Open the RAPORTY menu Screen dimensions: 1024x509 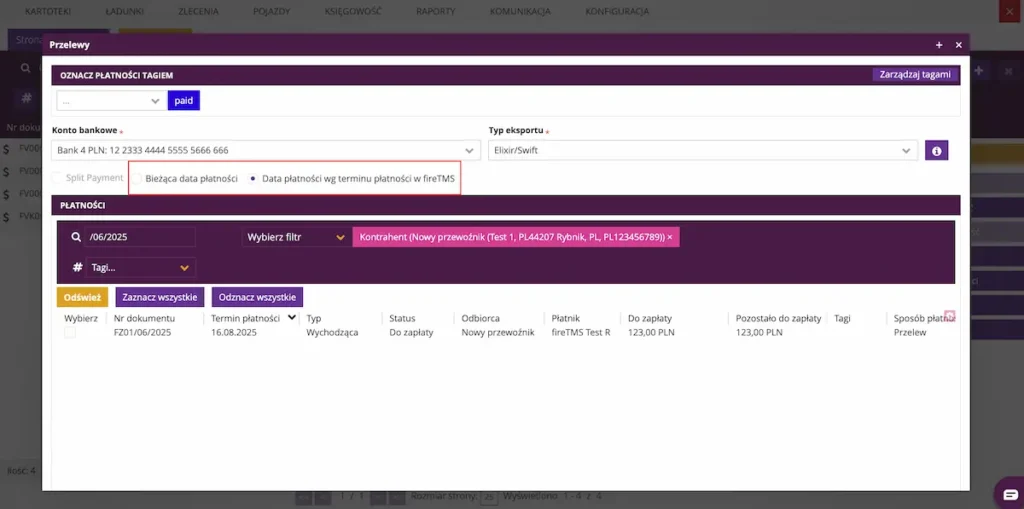pyautogui.click(x=436, y=11)
